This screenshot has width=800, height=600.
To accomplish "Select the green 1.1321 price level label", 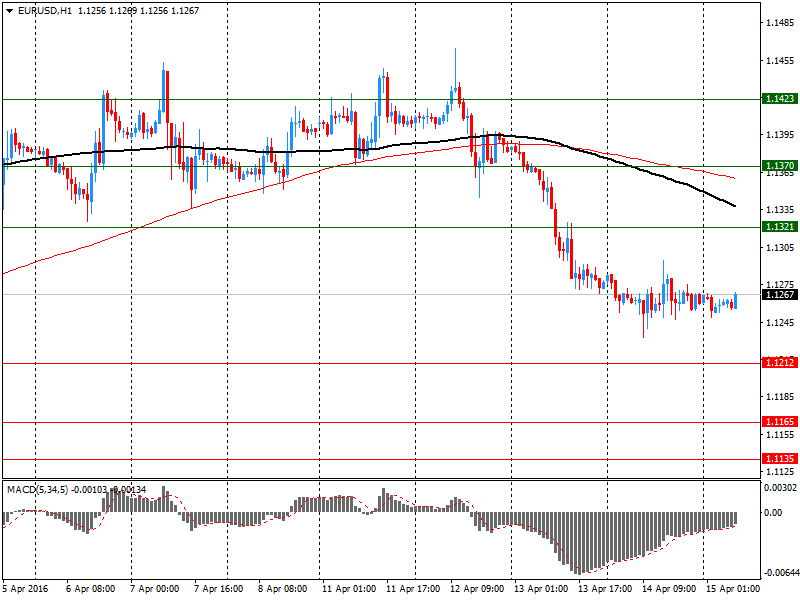I will tap(779, 227).
